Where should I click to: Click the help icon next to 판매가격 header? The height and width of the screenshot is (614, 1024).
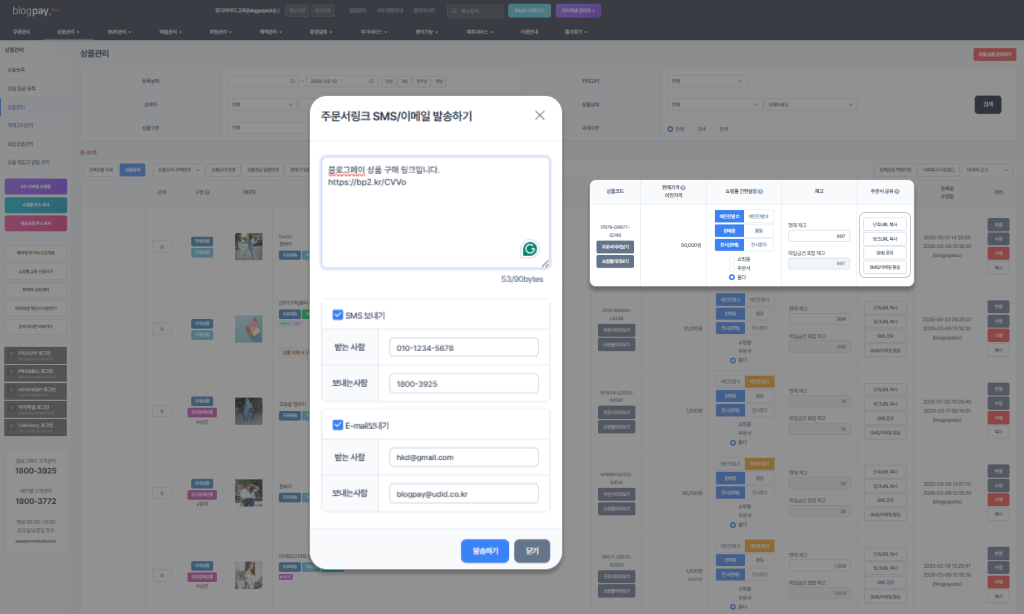click(x=683, y=187)
